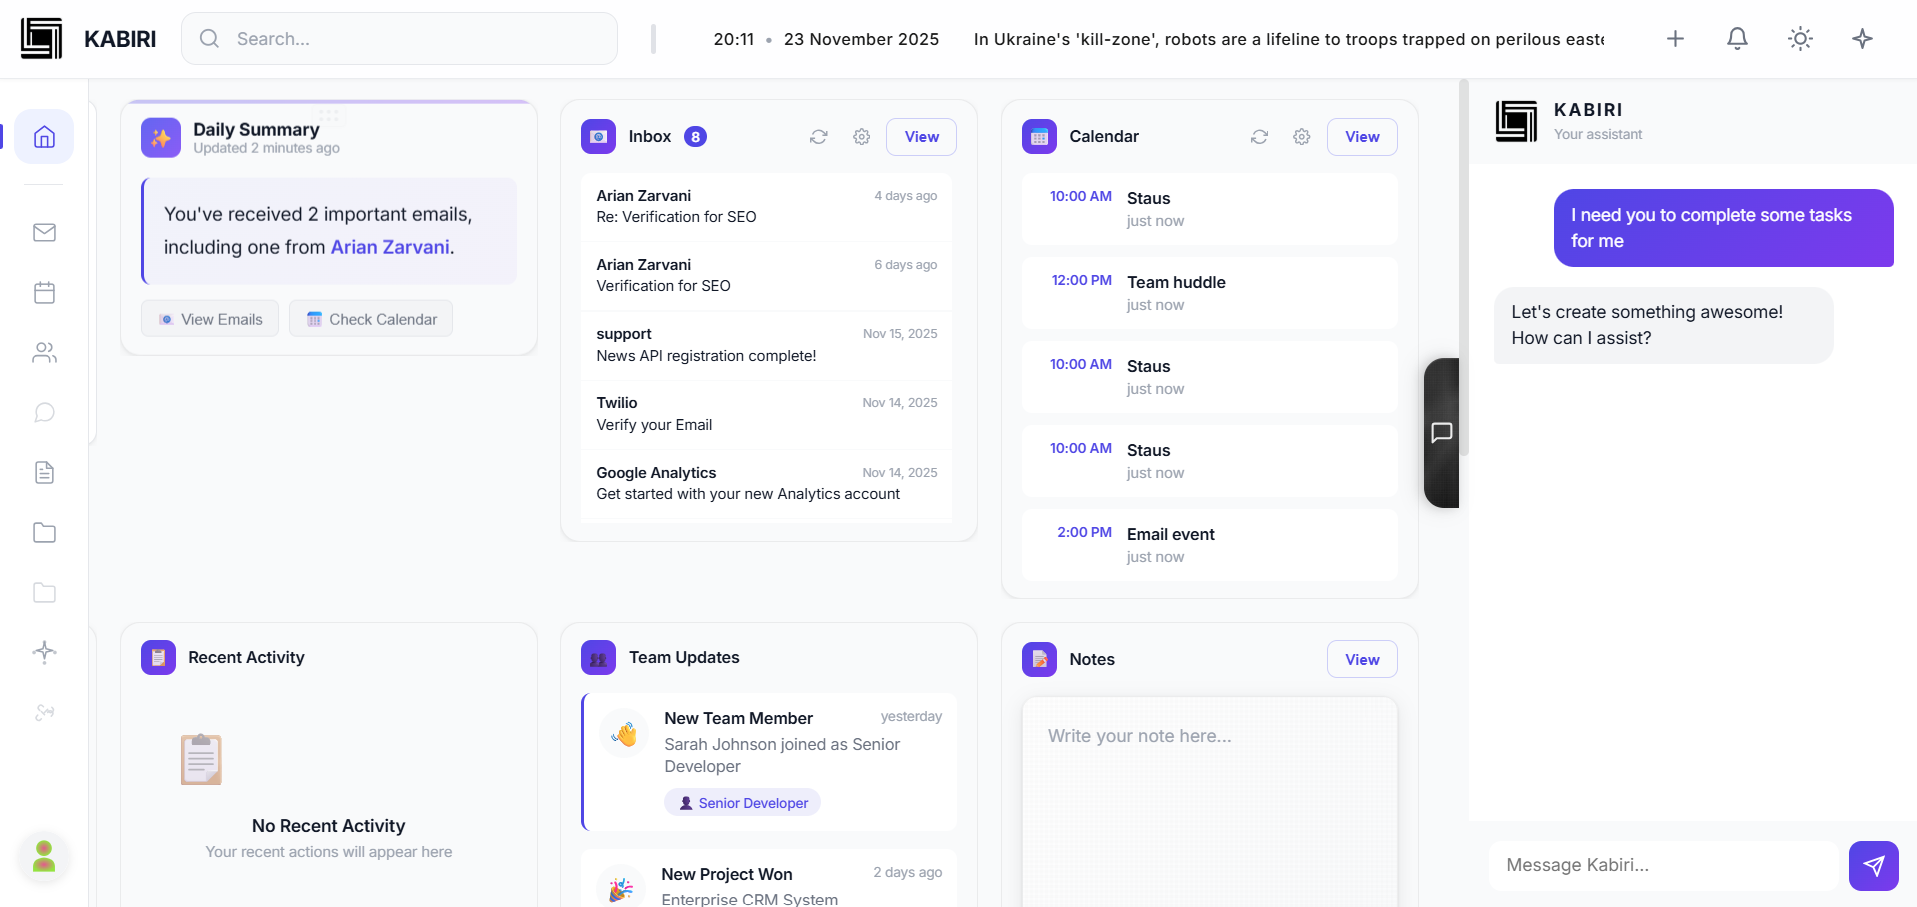The height and width of the screenshot is (907, 1917).
Task: Refresh the Calendar panel
Action: coord(1259,136)
